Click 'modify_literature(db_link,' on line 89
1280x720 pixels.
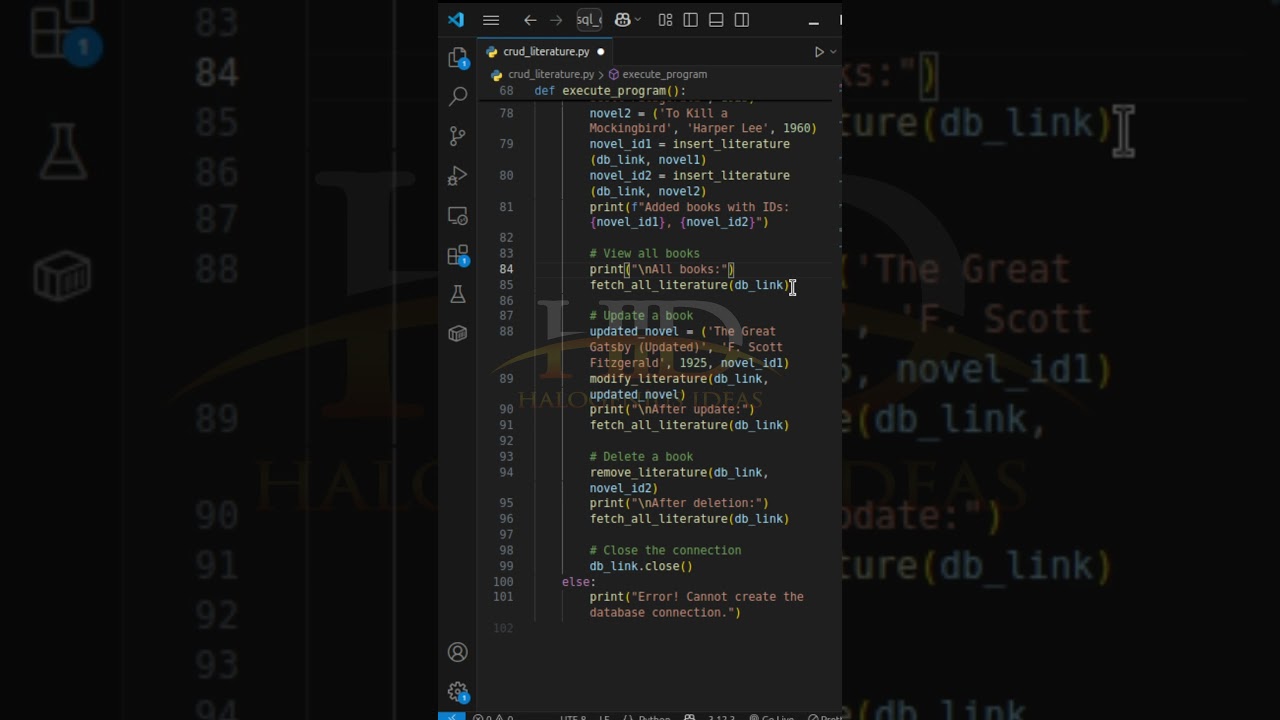pyautogui.click(x=679, y=379)
